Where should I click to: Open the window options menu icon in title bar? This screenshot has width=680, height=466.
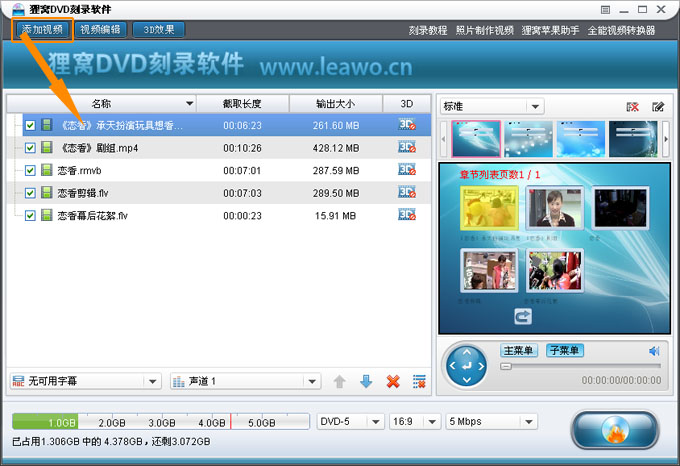(605, 10)
